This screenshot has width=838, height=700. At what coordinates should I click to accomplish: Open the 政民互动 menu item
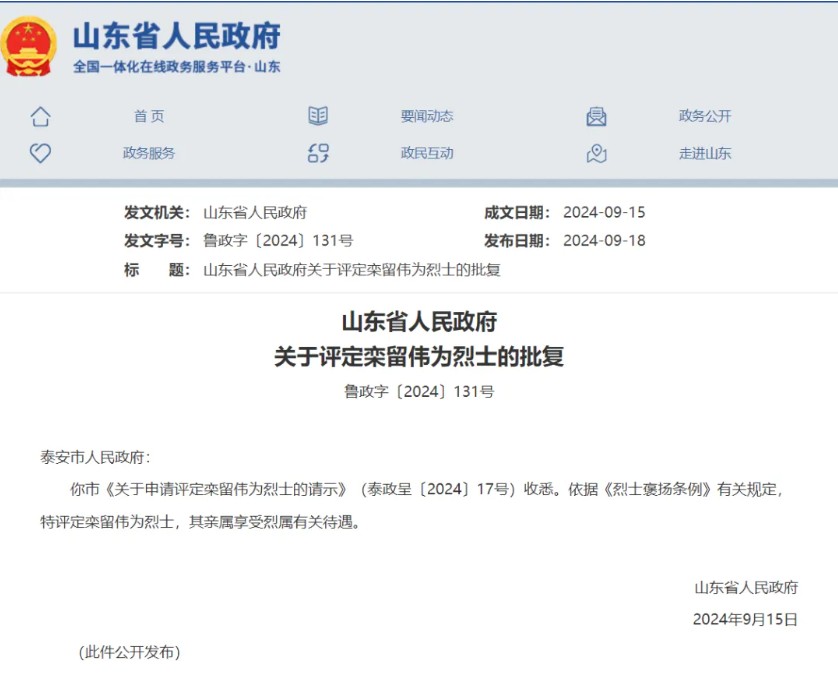427,153
